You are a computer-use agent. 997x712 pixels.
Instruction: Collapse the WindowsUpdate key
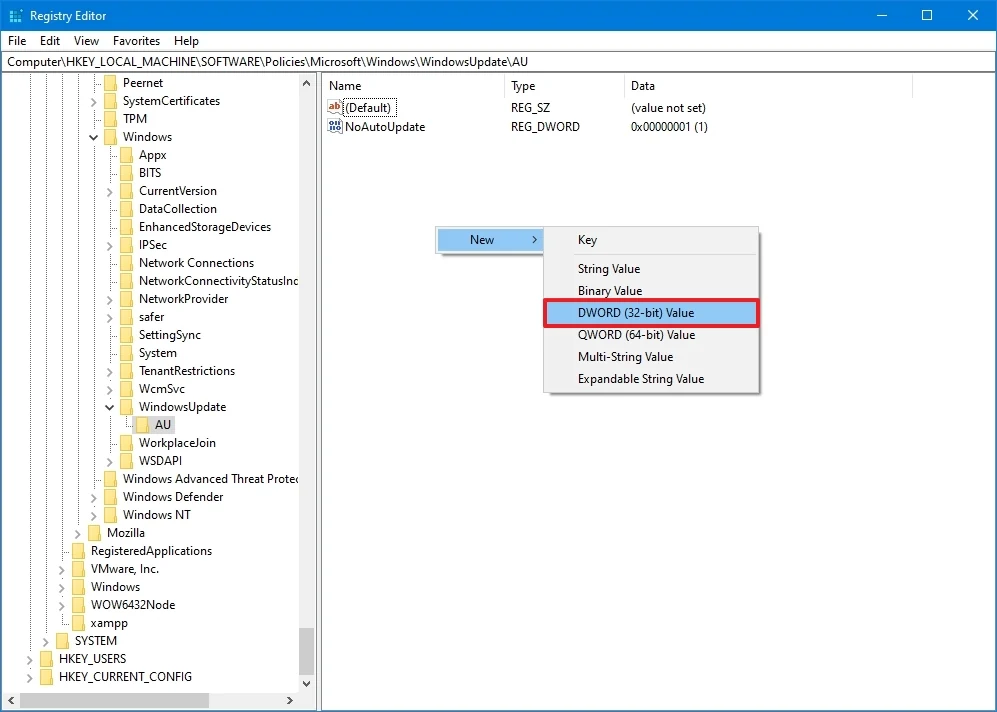pyautogui.click(x=109, y=407)
